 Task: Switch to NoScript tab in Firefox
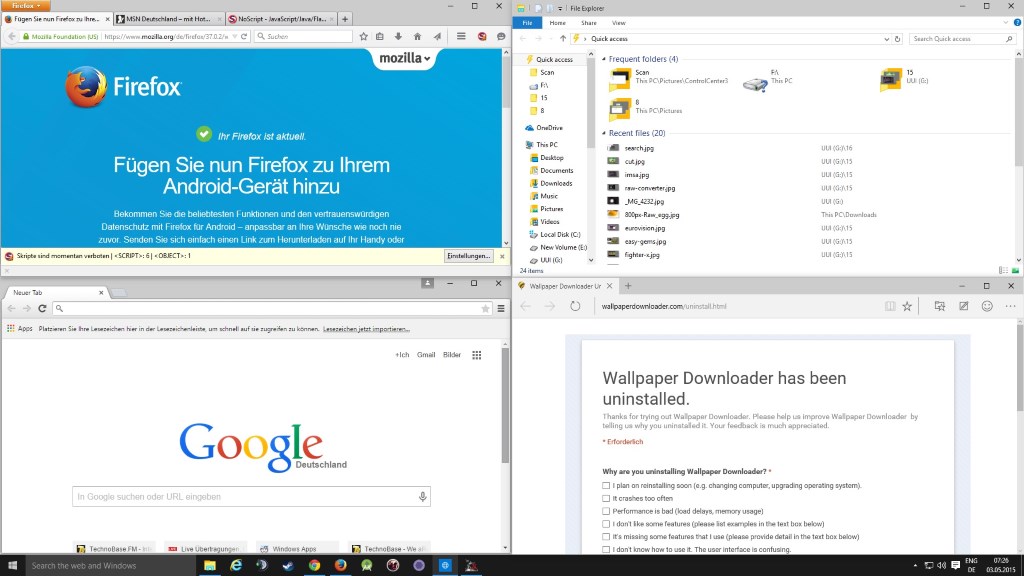[281, 19]
